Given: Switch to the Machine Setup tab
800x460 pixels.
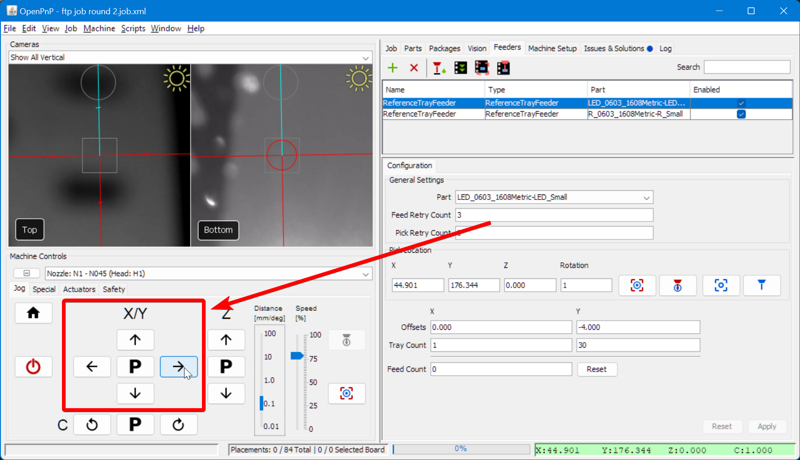Looking at the screenshot, I should pos(552,48).
